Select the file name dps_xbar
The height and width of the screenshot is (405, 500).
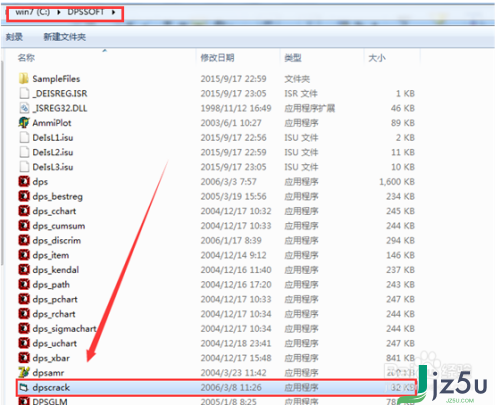tap(51, 358)
